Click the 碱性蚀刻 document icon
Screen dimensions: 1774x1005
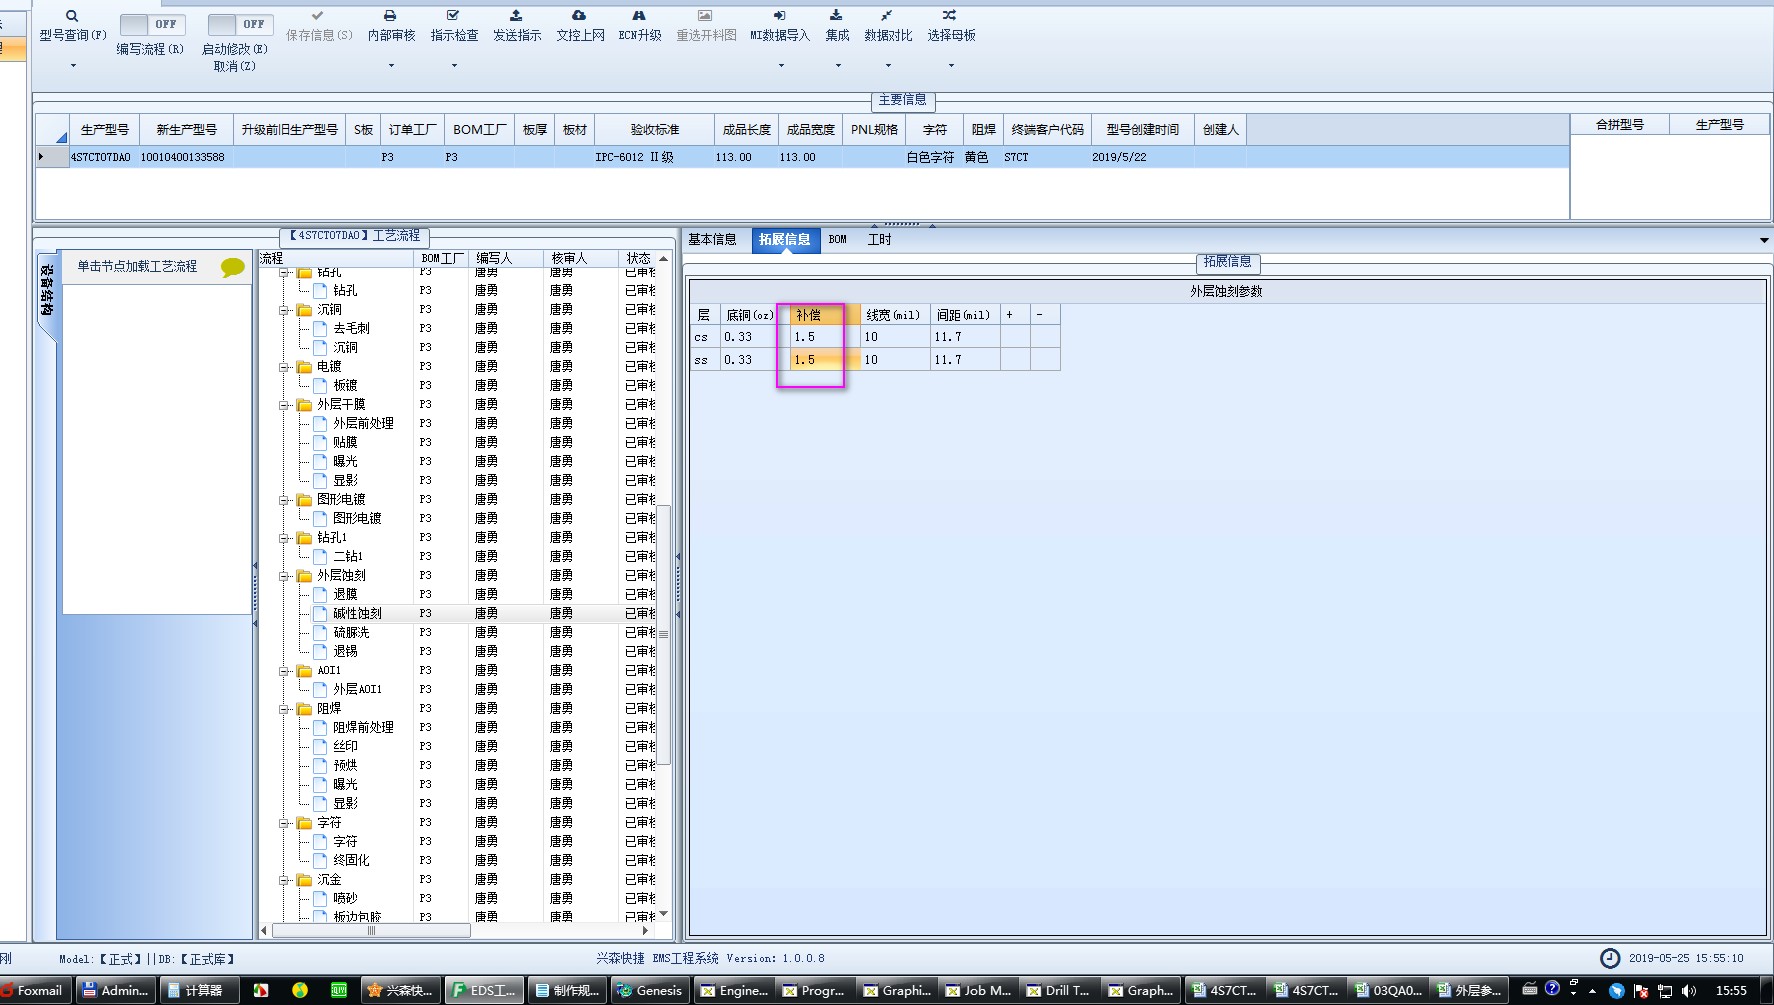321,613
